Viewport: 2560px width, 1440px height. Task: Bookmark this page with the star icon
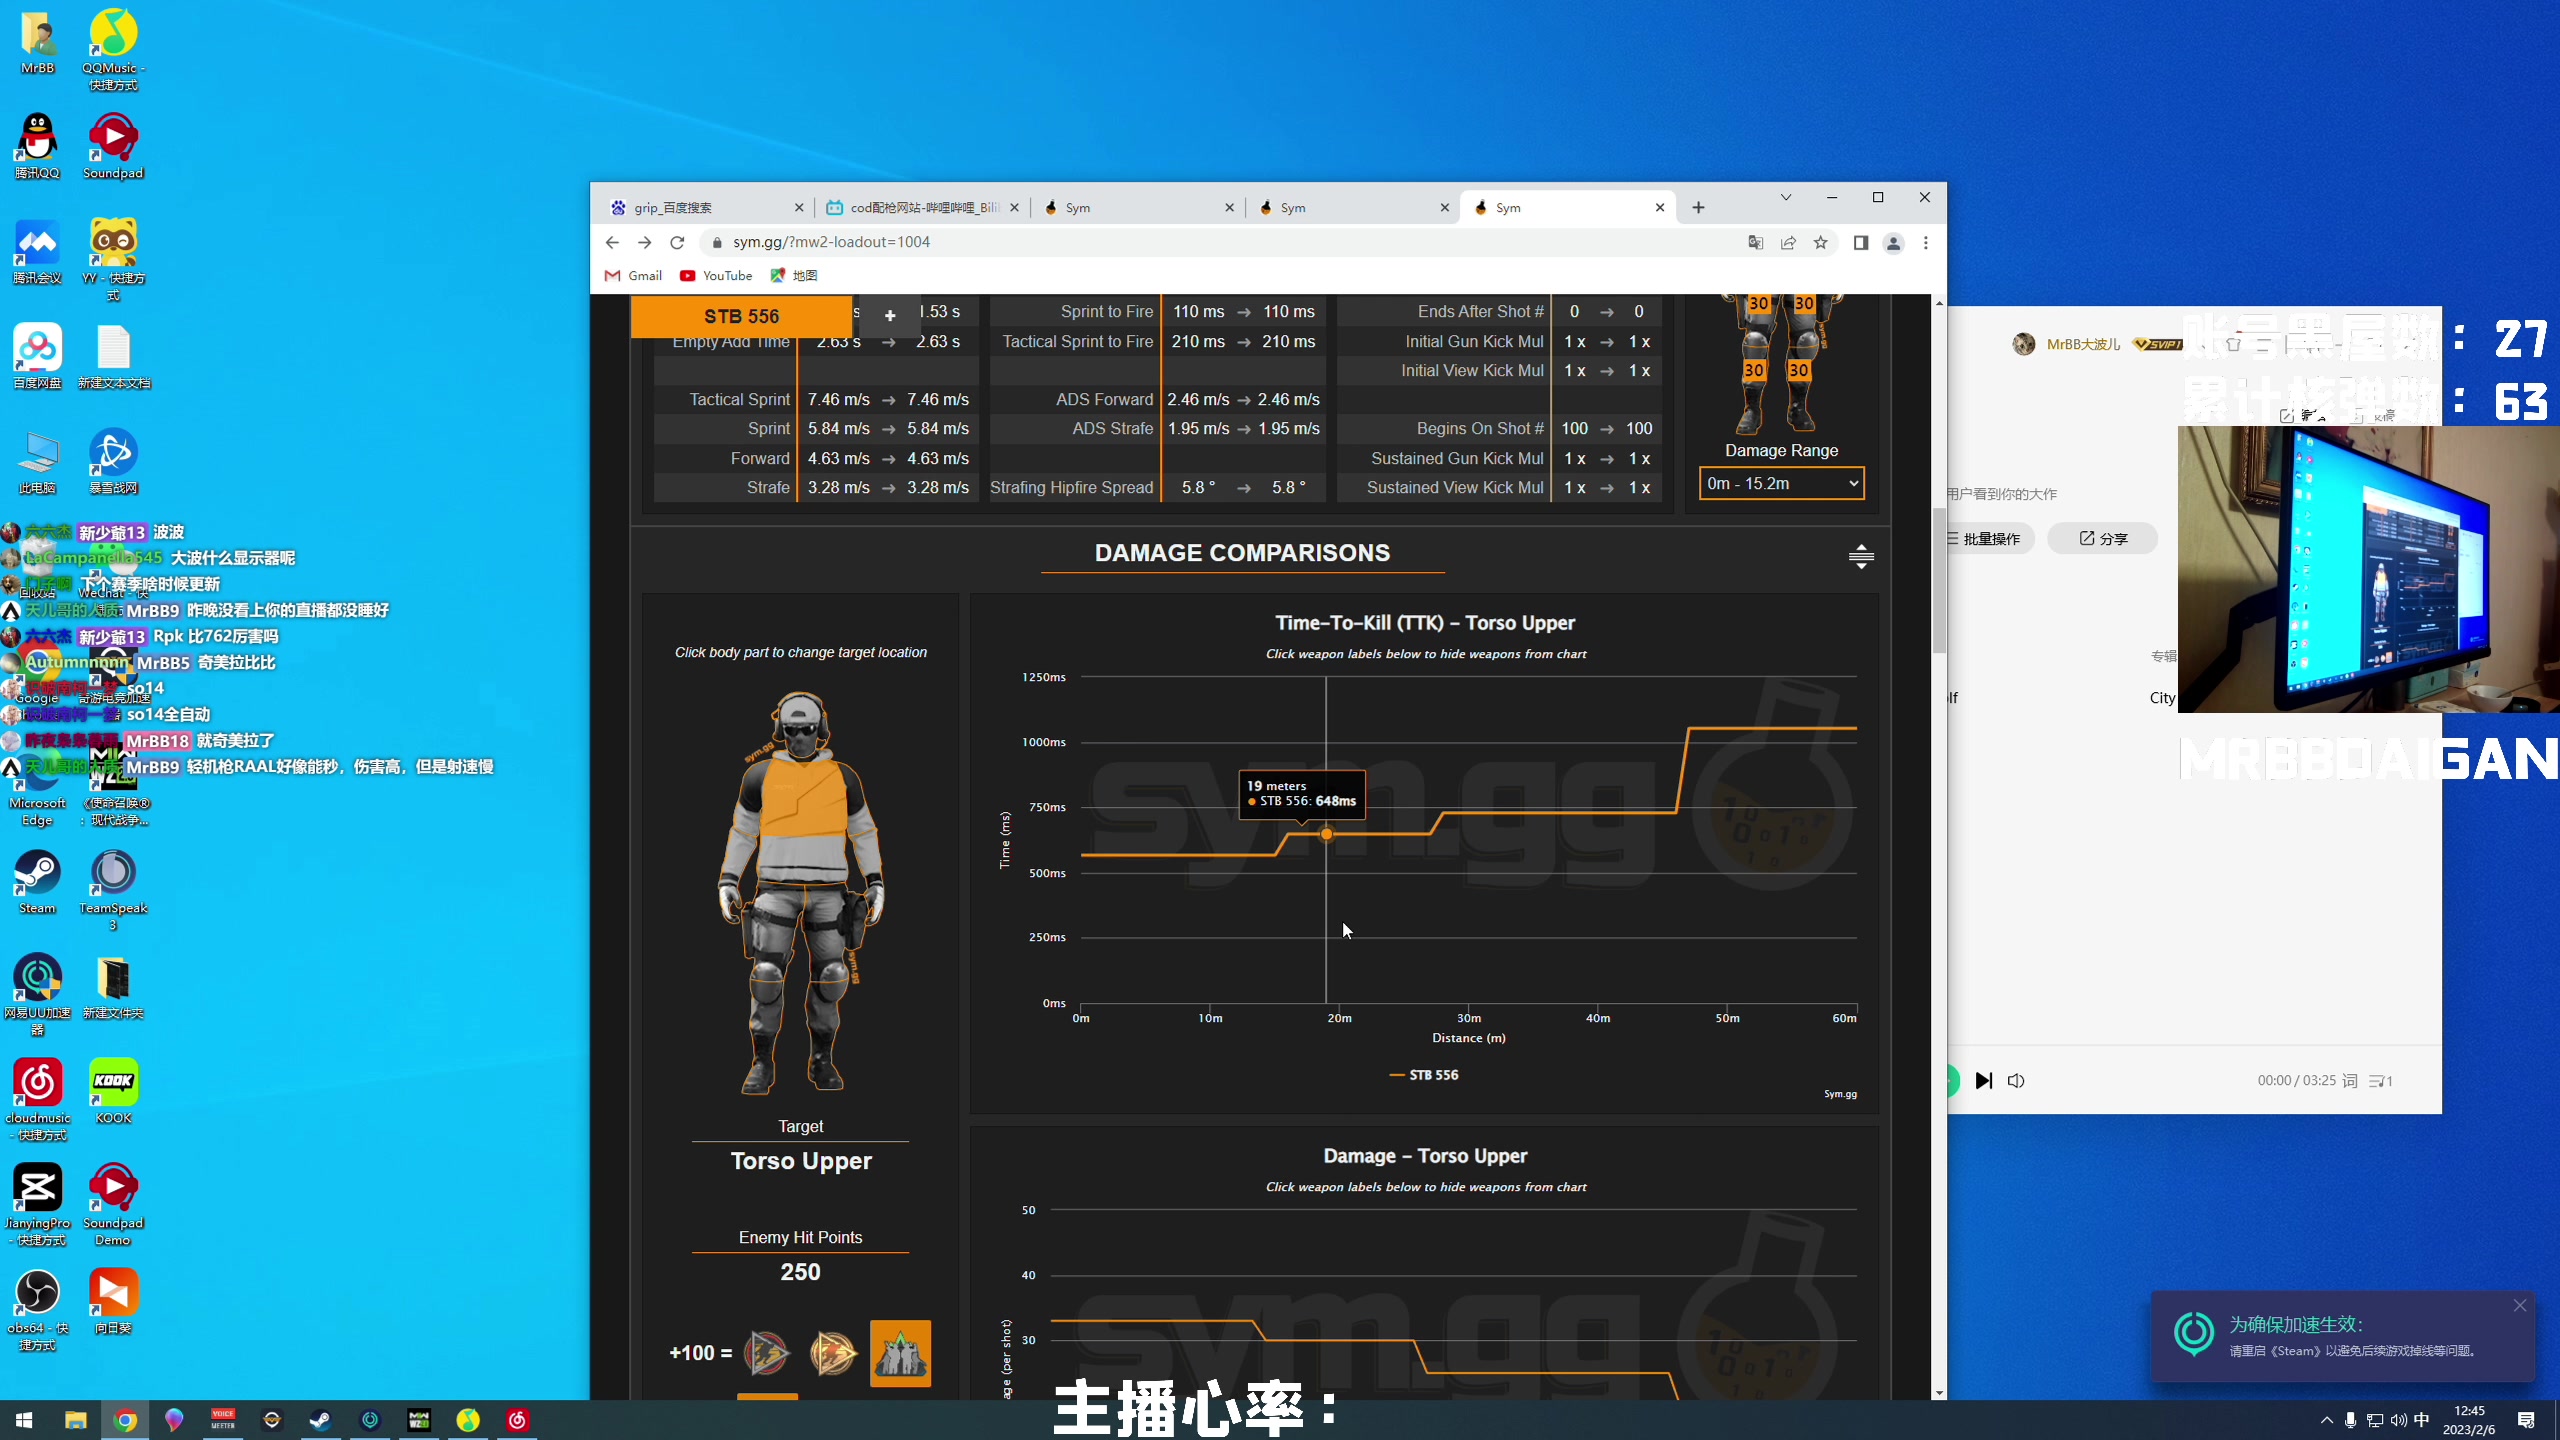(1820, 242)
